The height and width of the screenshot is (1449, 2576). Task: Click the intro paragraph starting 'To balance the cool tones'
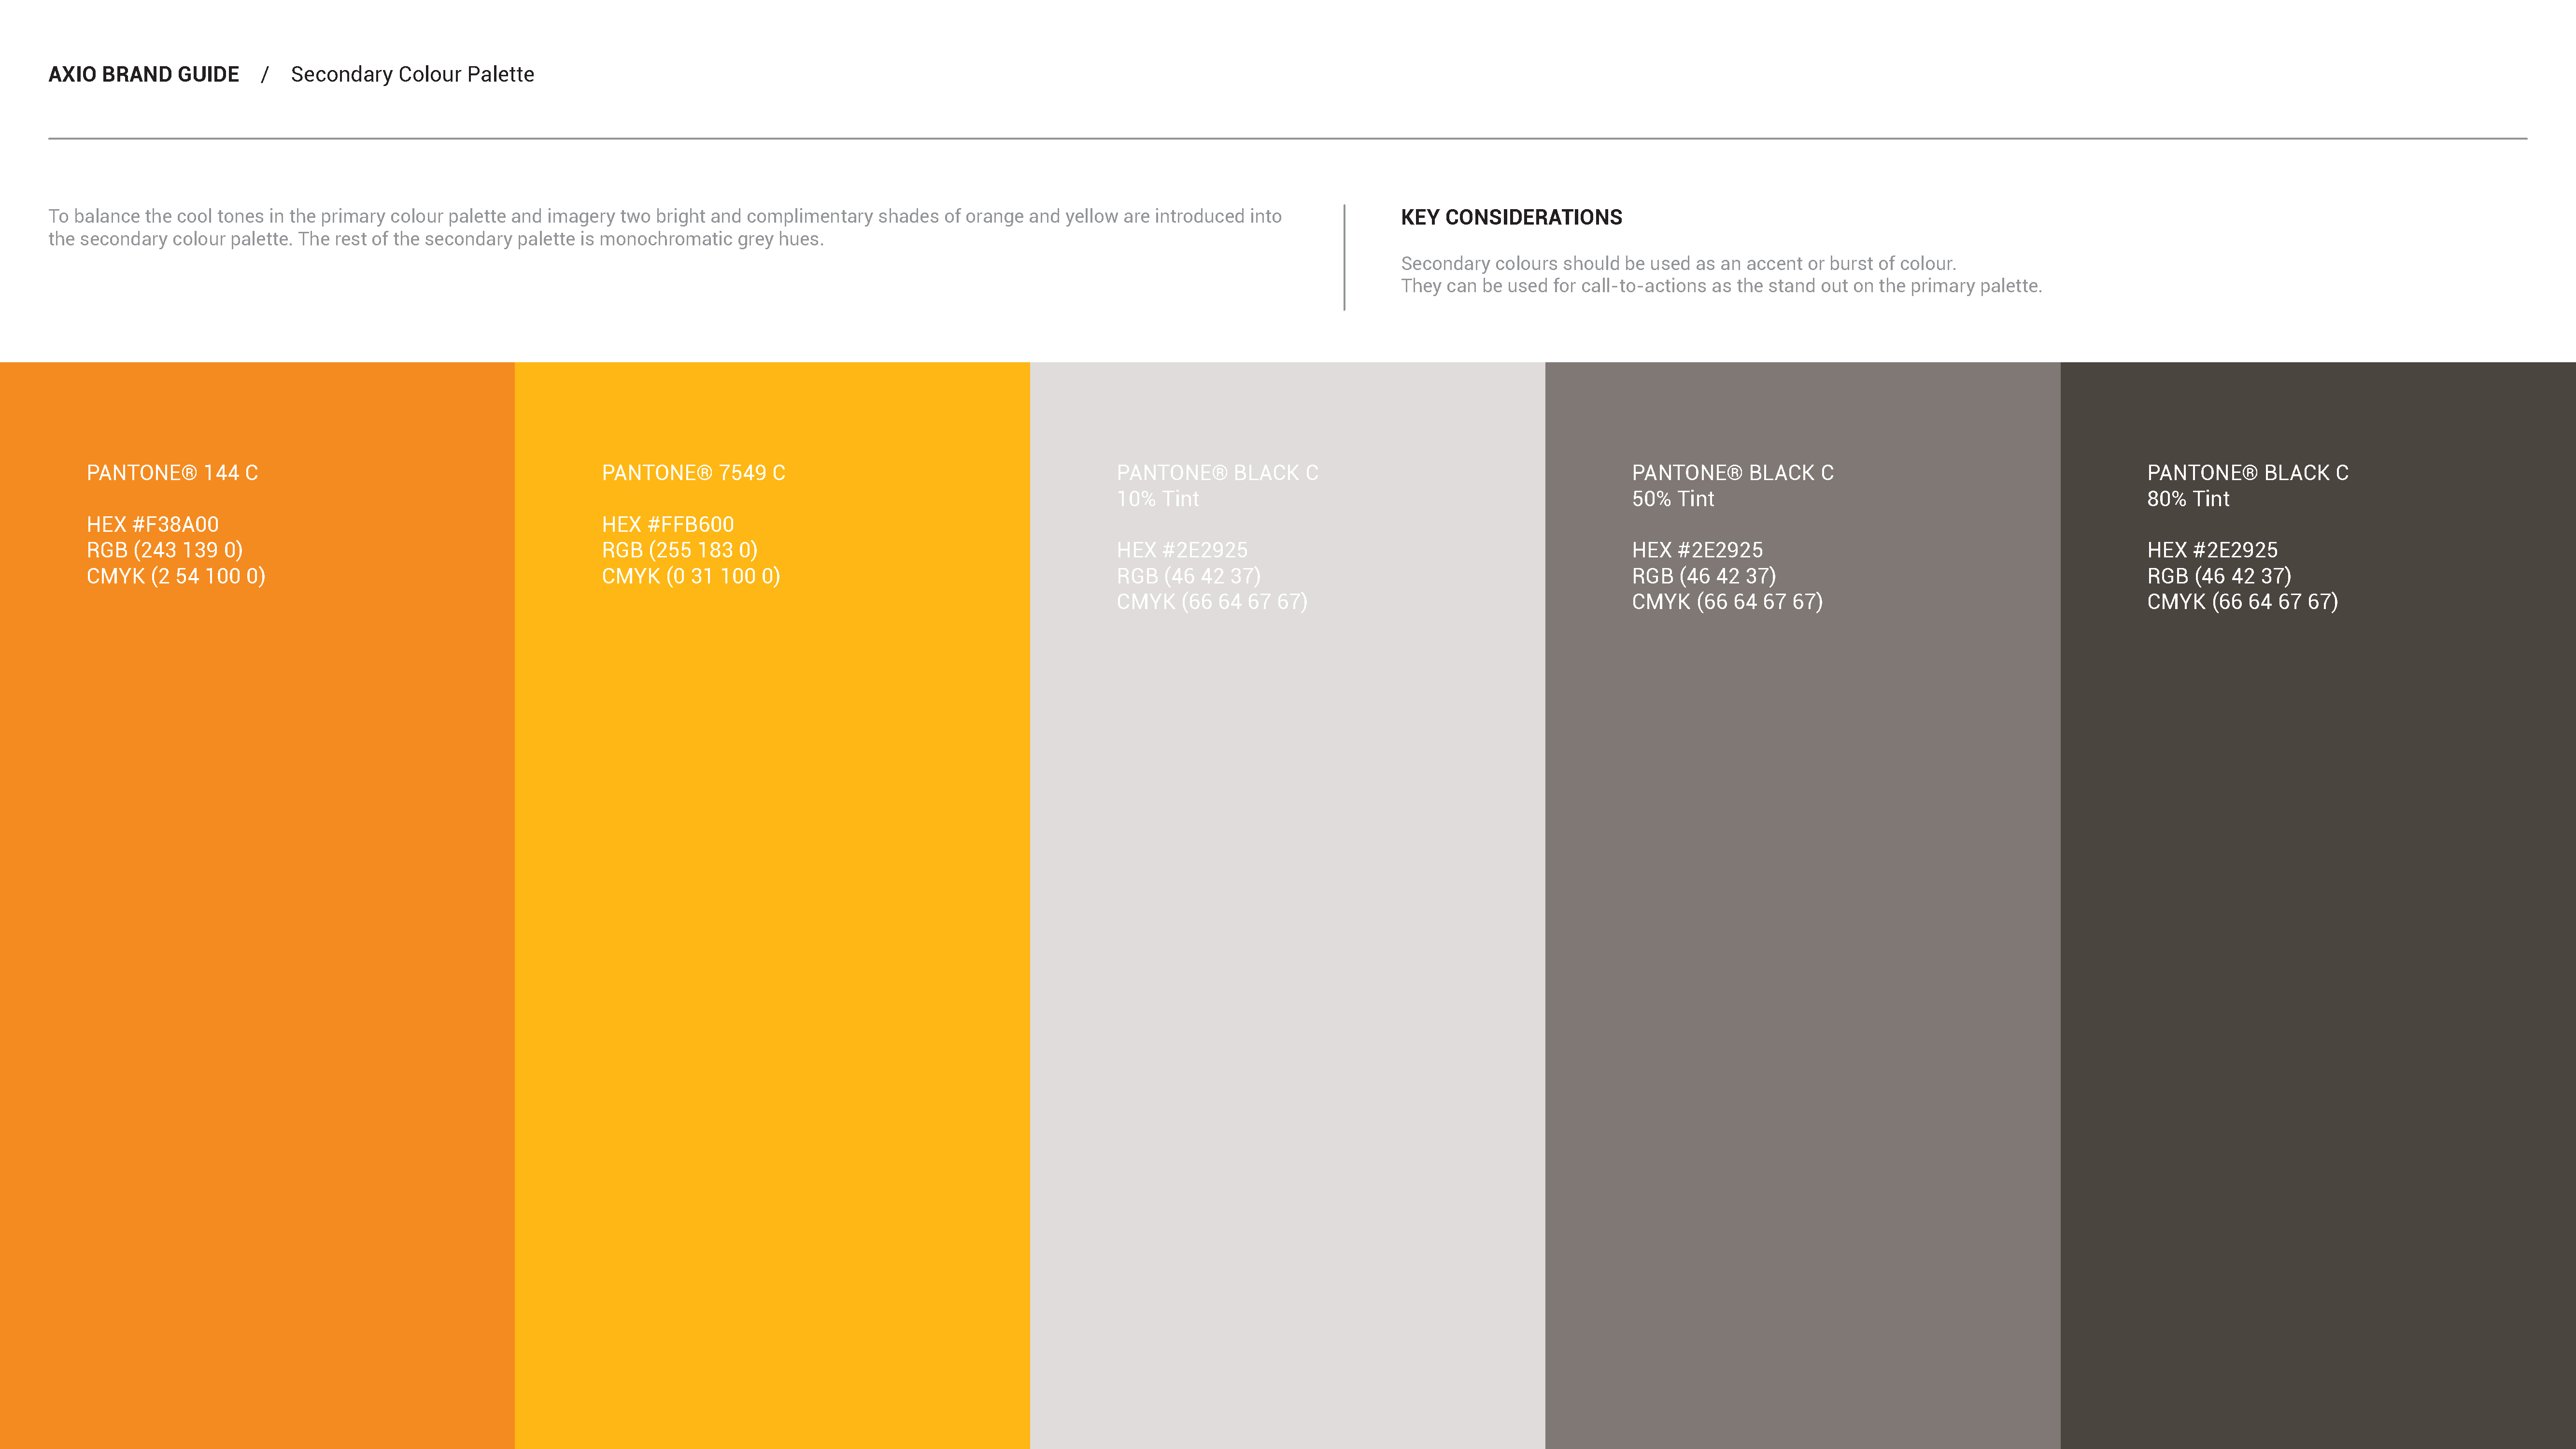[665, 228]
